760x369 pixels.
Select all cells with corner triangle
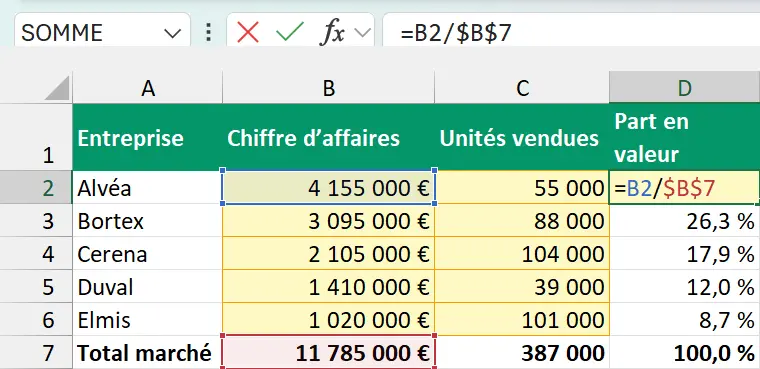pos(57,88)
